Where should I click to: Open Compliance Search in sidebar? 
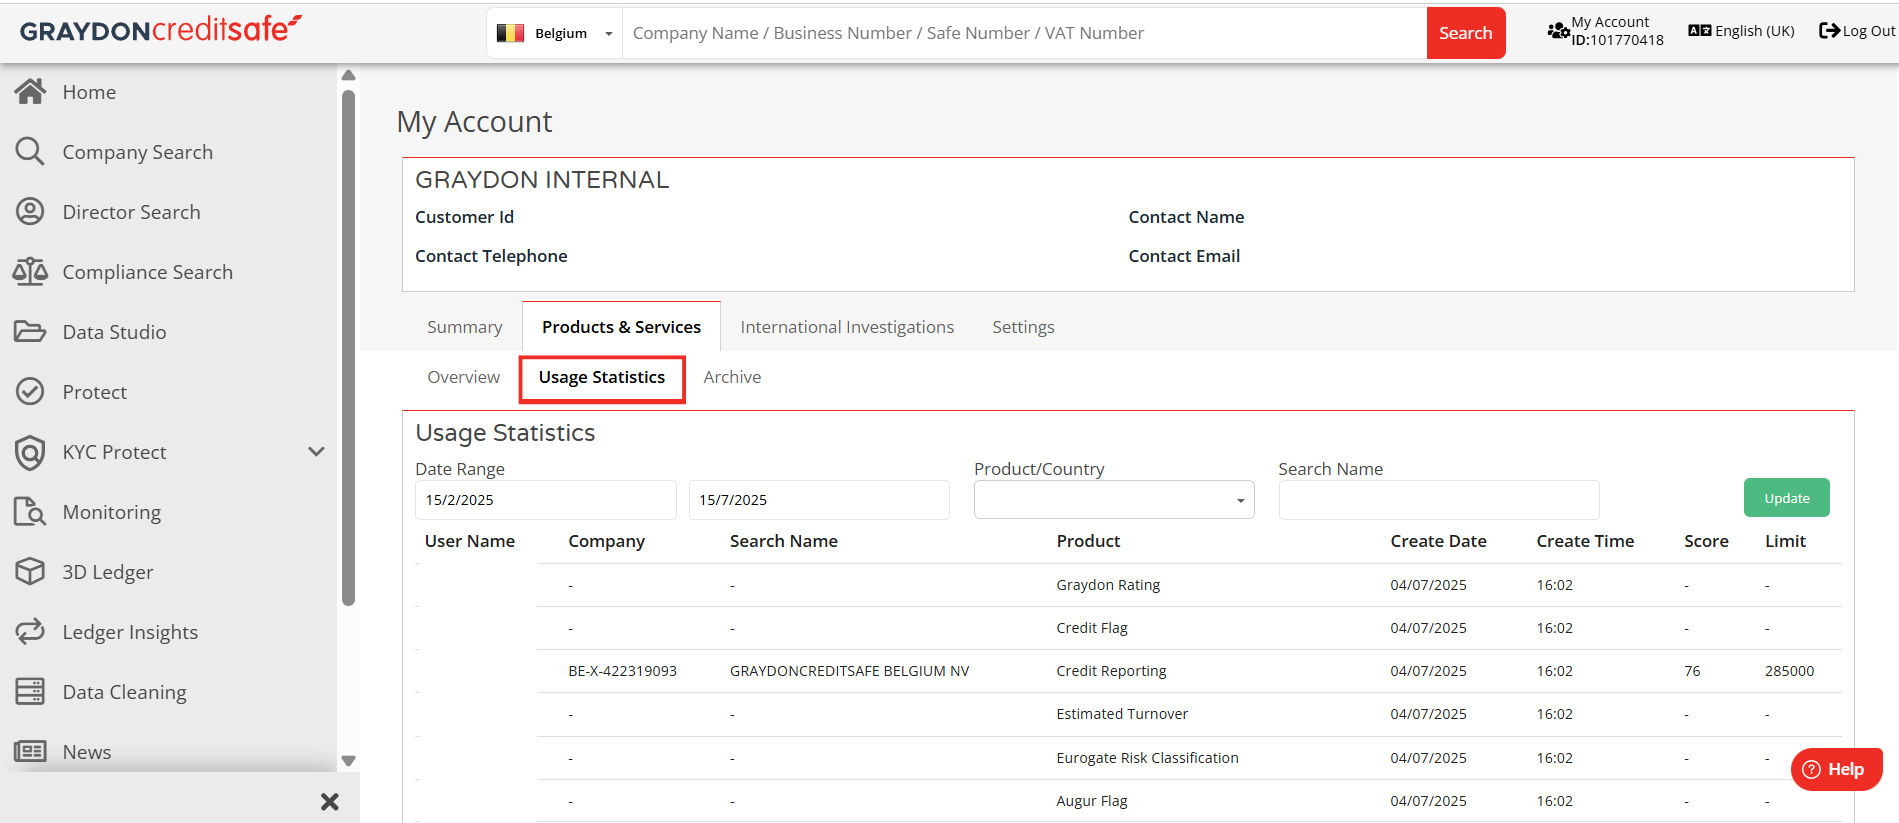pyautogui.click(x=148, y=272)
